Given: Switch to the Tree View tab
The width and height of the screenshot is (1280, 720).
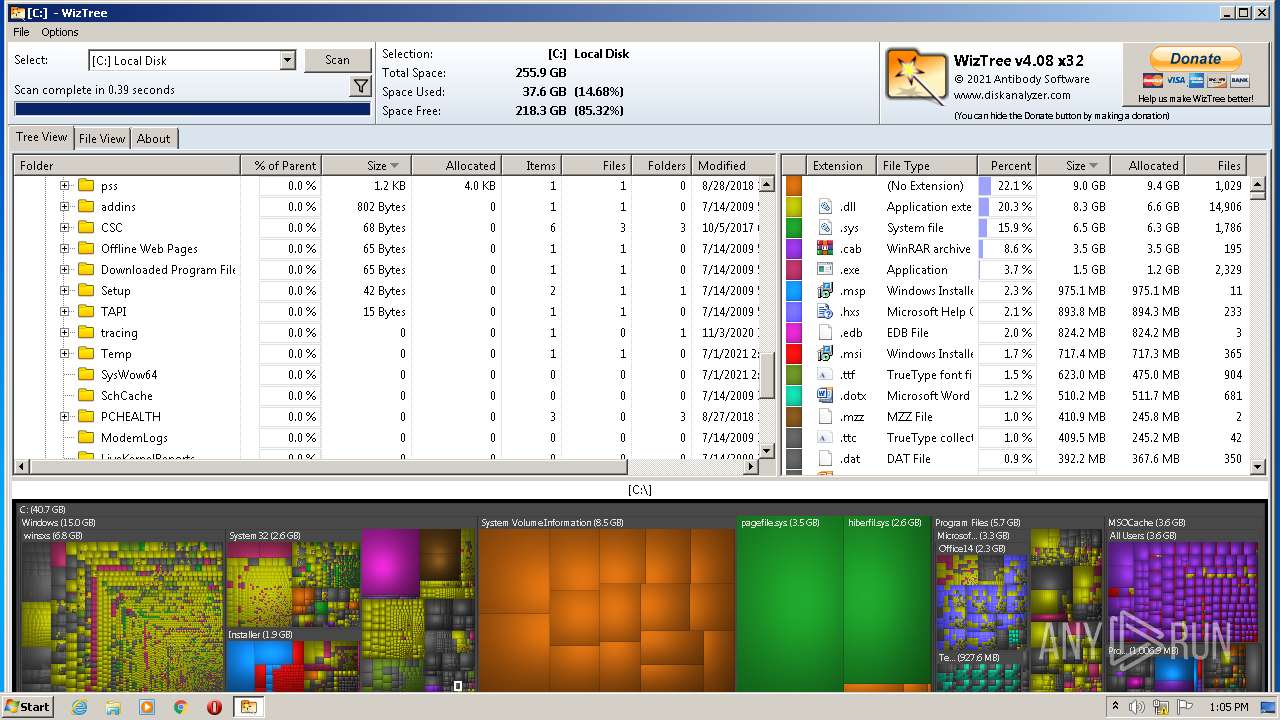Looking at the screenshot, I should point(42,137).
